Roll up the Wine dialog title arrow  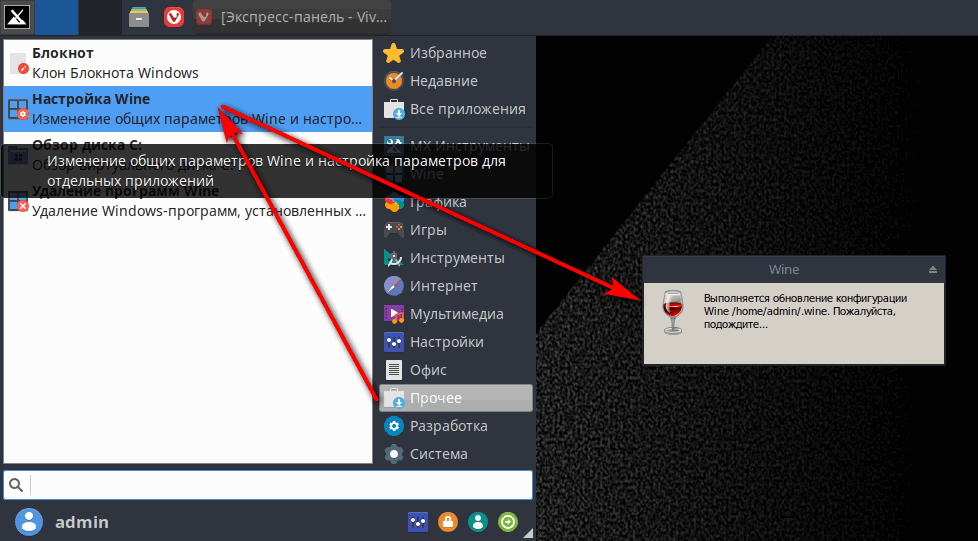[932, 269]
